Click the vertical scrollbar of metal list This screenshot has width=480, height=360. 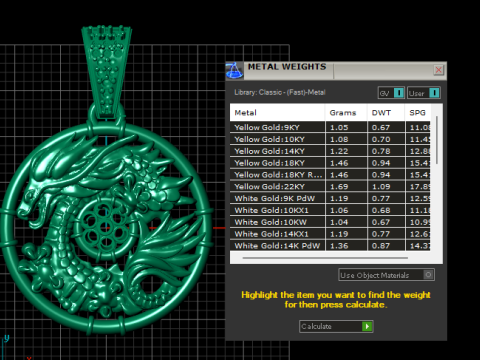437,140
